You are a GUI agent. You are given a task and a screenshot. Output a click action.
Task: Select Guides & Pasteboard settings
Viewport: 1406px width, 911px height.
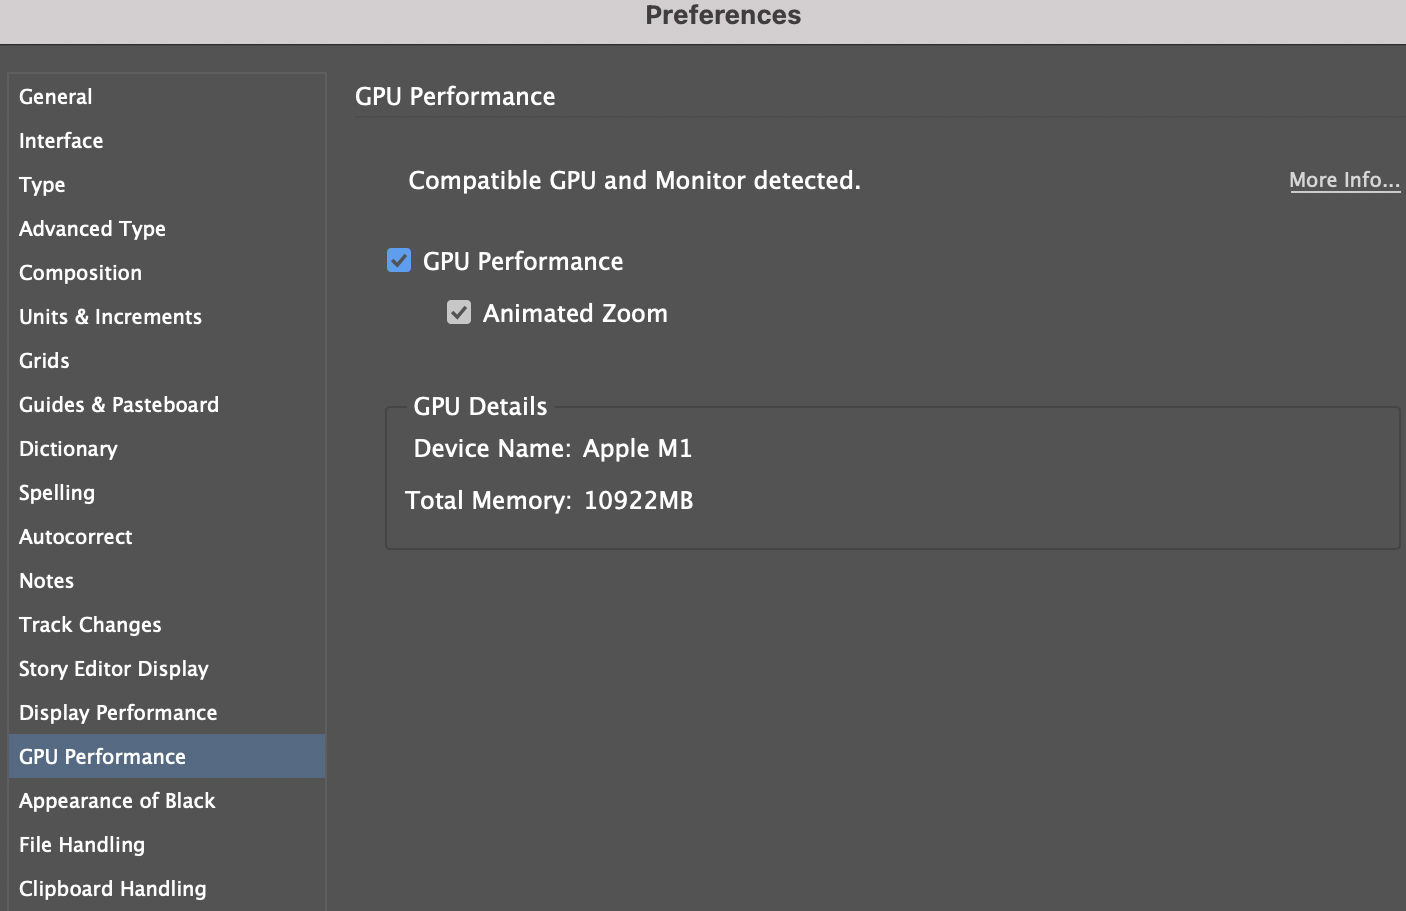[119, 404]
